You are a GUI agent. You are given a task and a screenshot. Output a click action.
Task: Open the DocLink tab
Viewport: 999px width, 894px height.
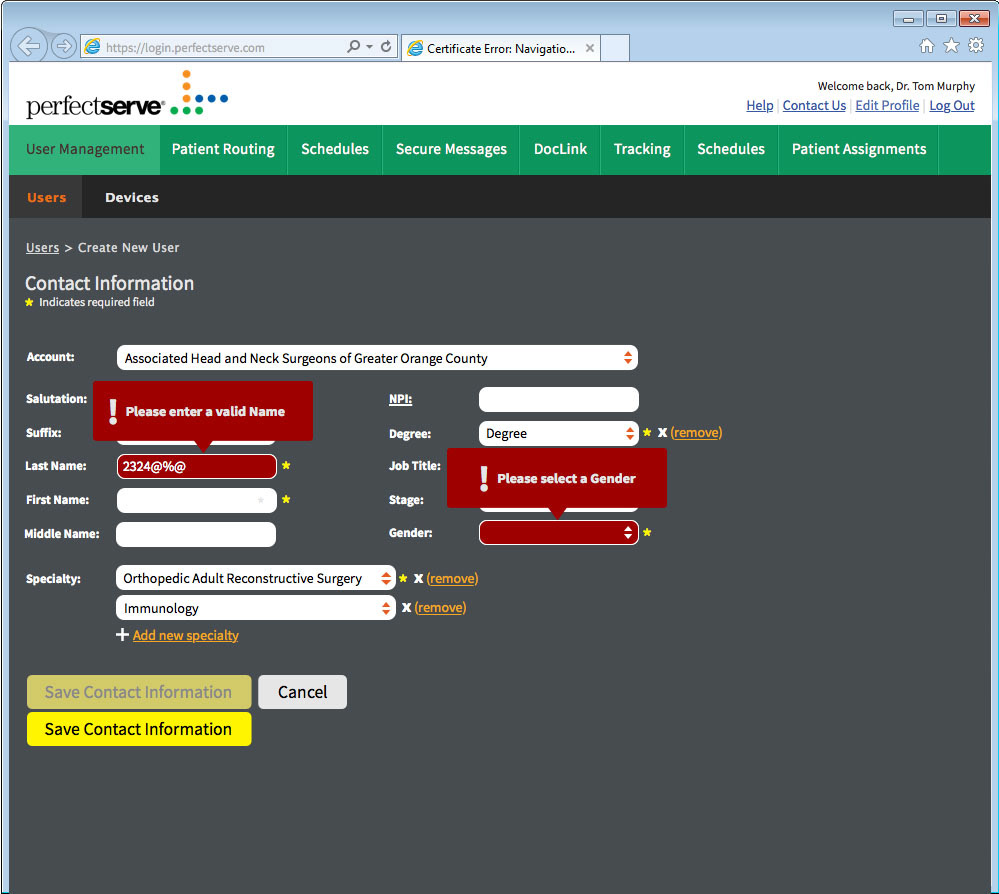(x=560, y=149)
